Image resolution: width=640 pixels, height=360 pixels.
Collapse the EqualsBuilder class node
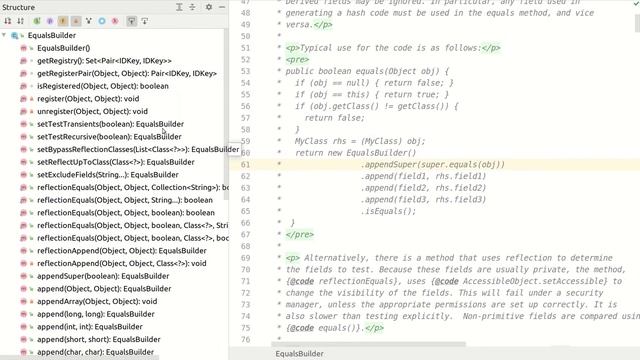pos(4,35)
